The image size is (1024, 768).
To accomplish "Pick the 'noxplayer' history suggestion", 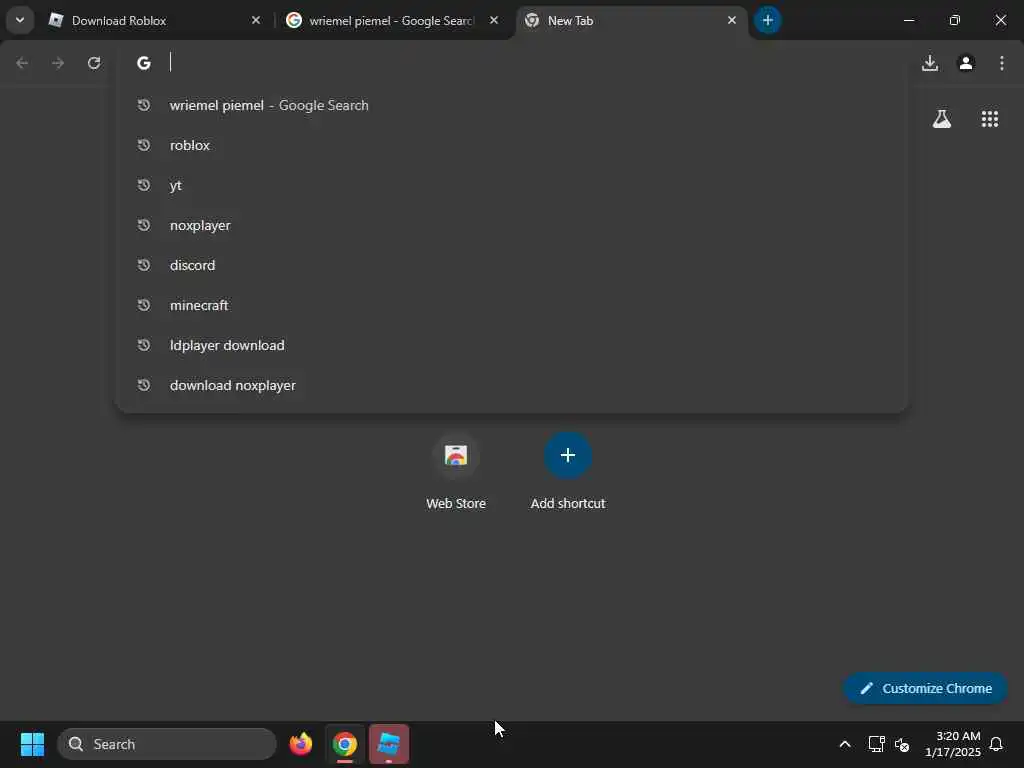I will (511, 225).
